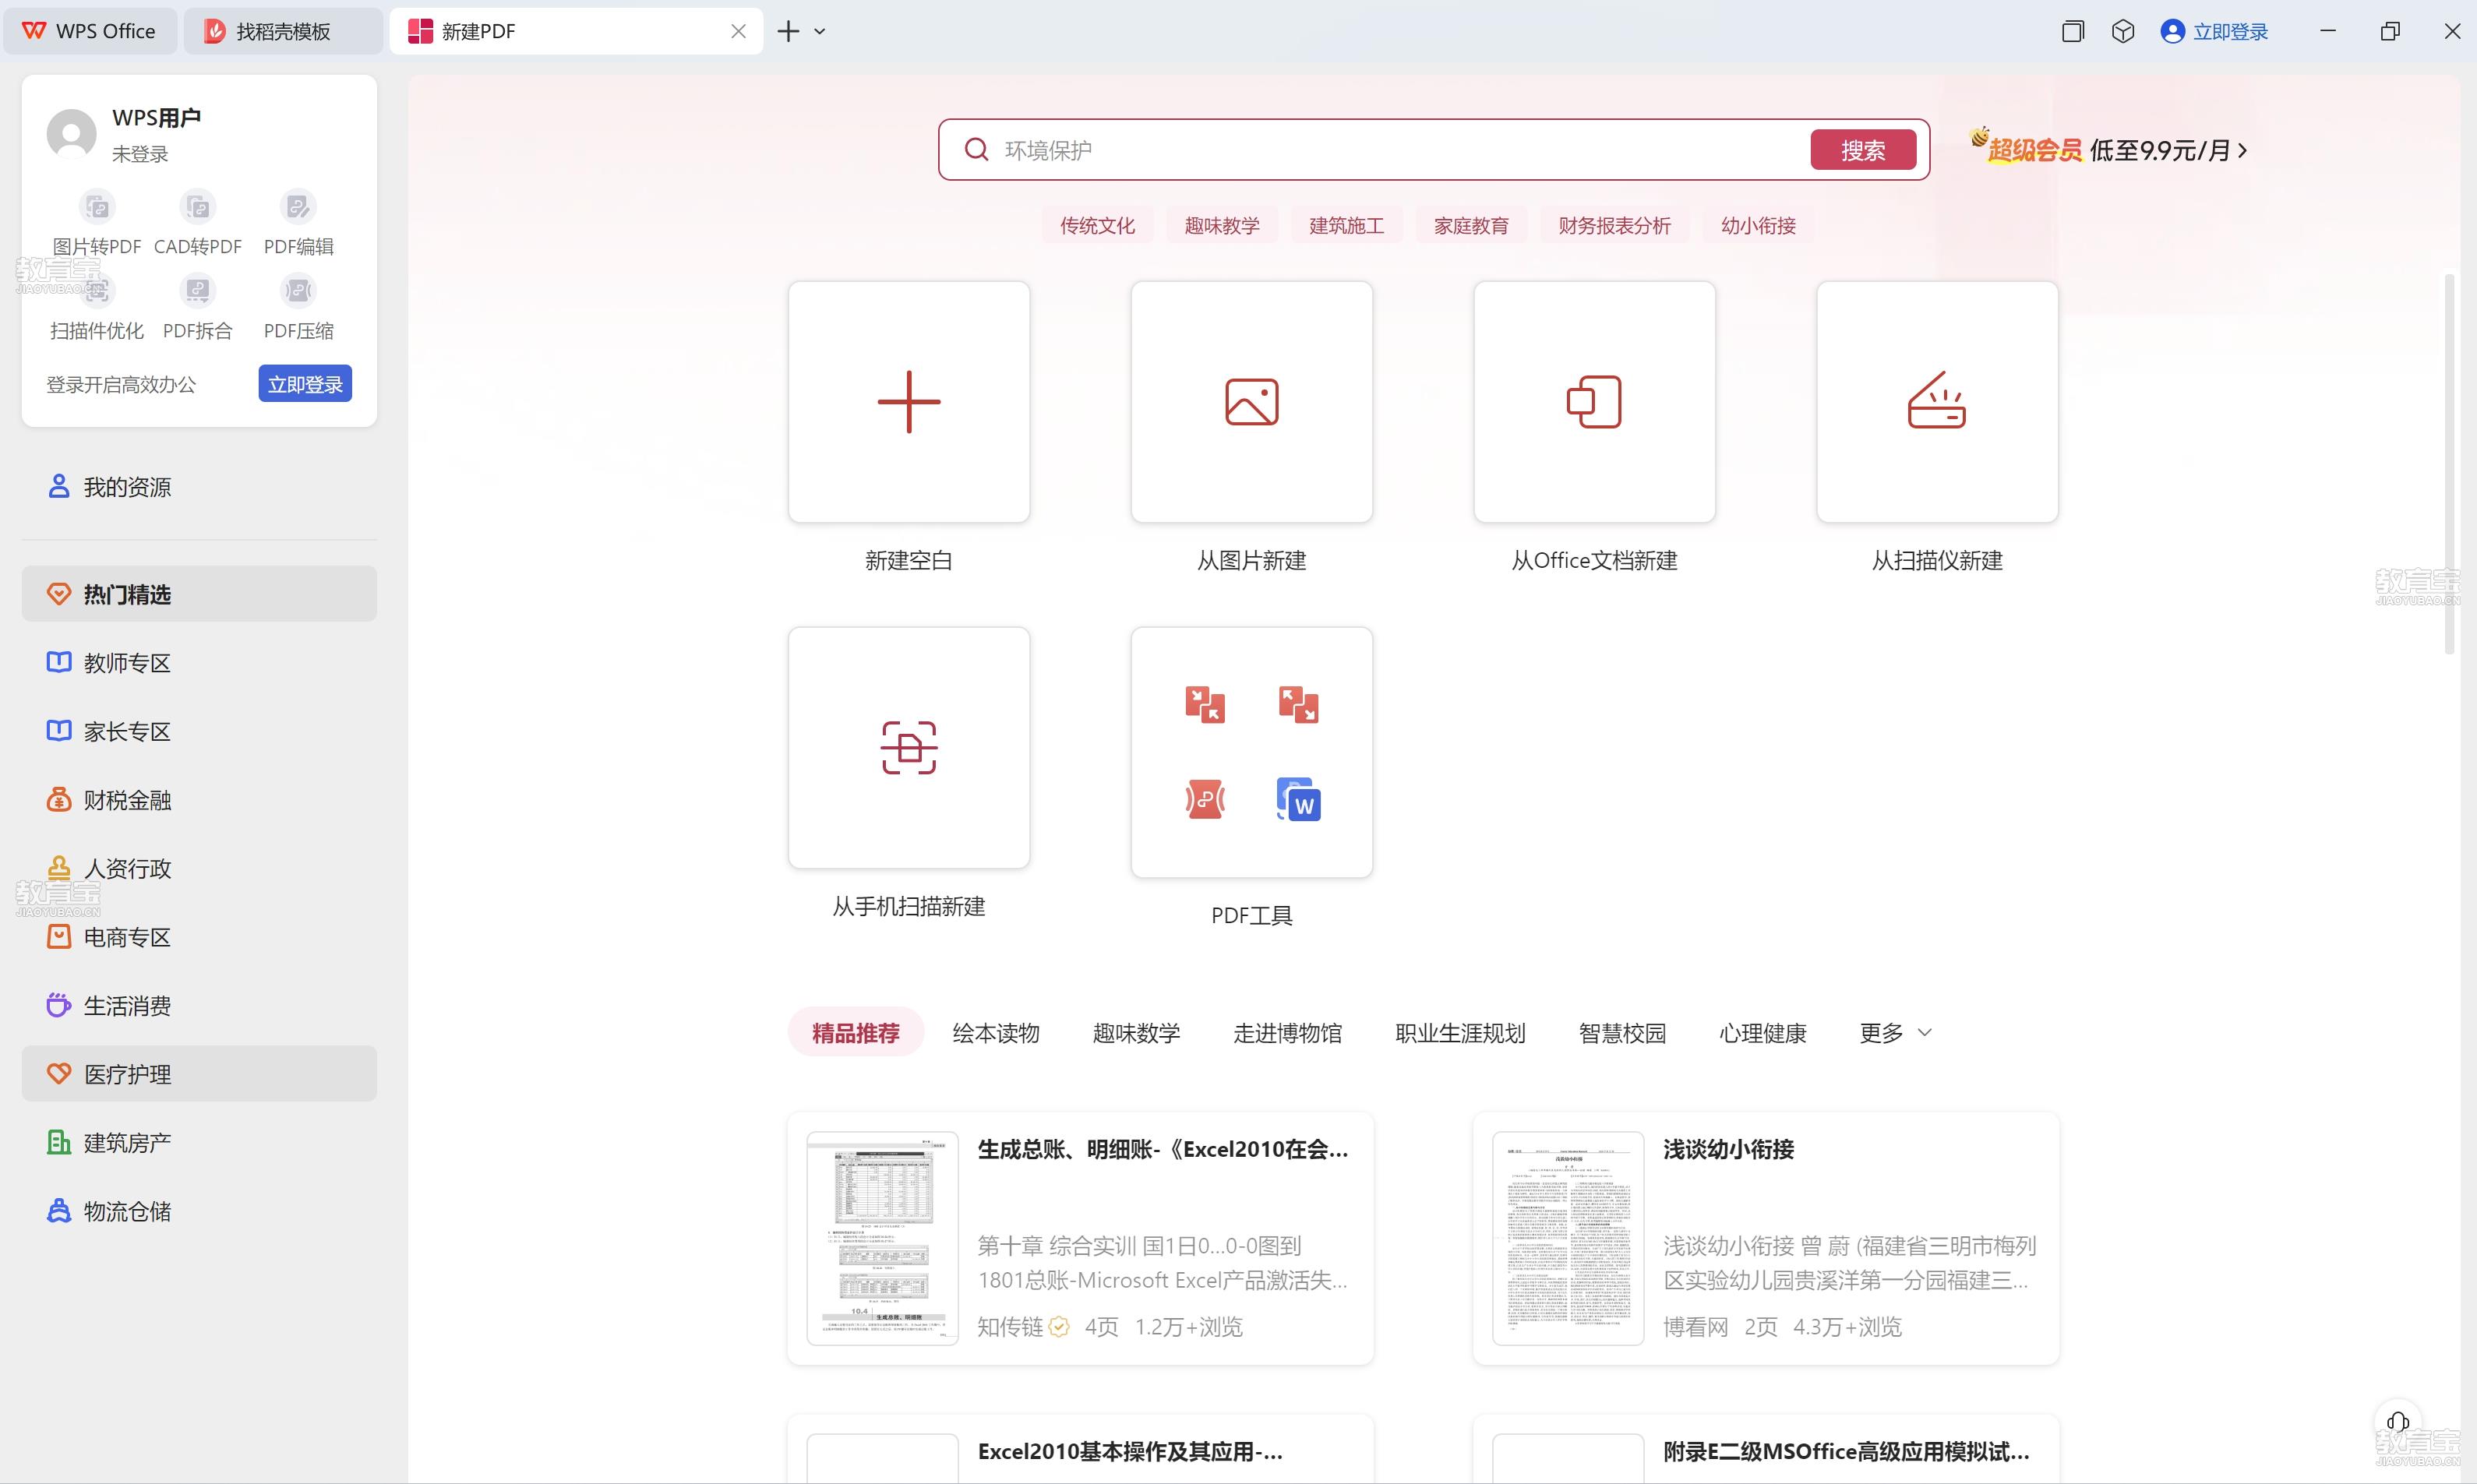Screen dimensions: 2477x1484
Task: Click 知传链 author name
Action: pyautogui.click(x=1010, y=1327)
